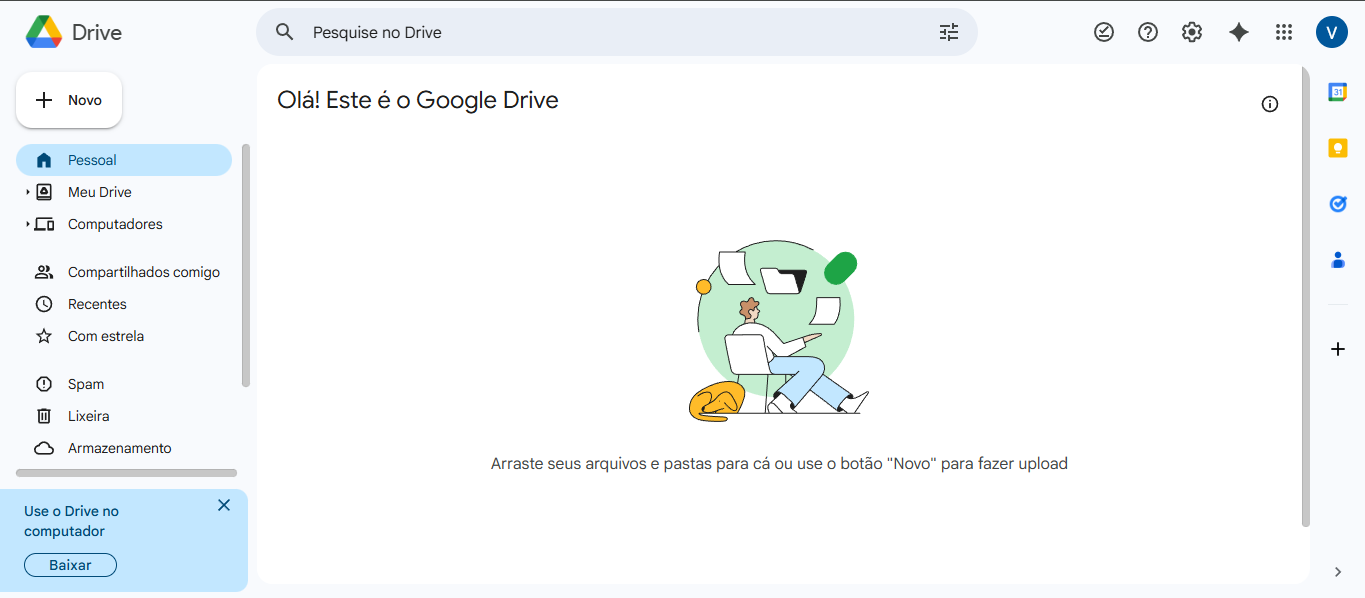The width and height of the screenshot is (1365, 598).
Task: Click the Baixar button
Action: coord(70,565)
